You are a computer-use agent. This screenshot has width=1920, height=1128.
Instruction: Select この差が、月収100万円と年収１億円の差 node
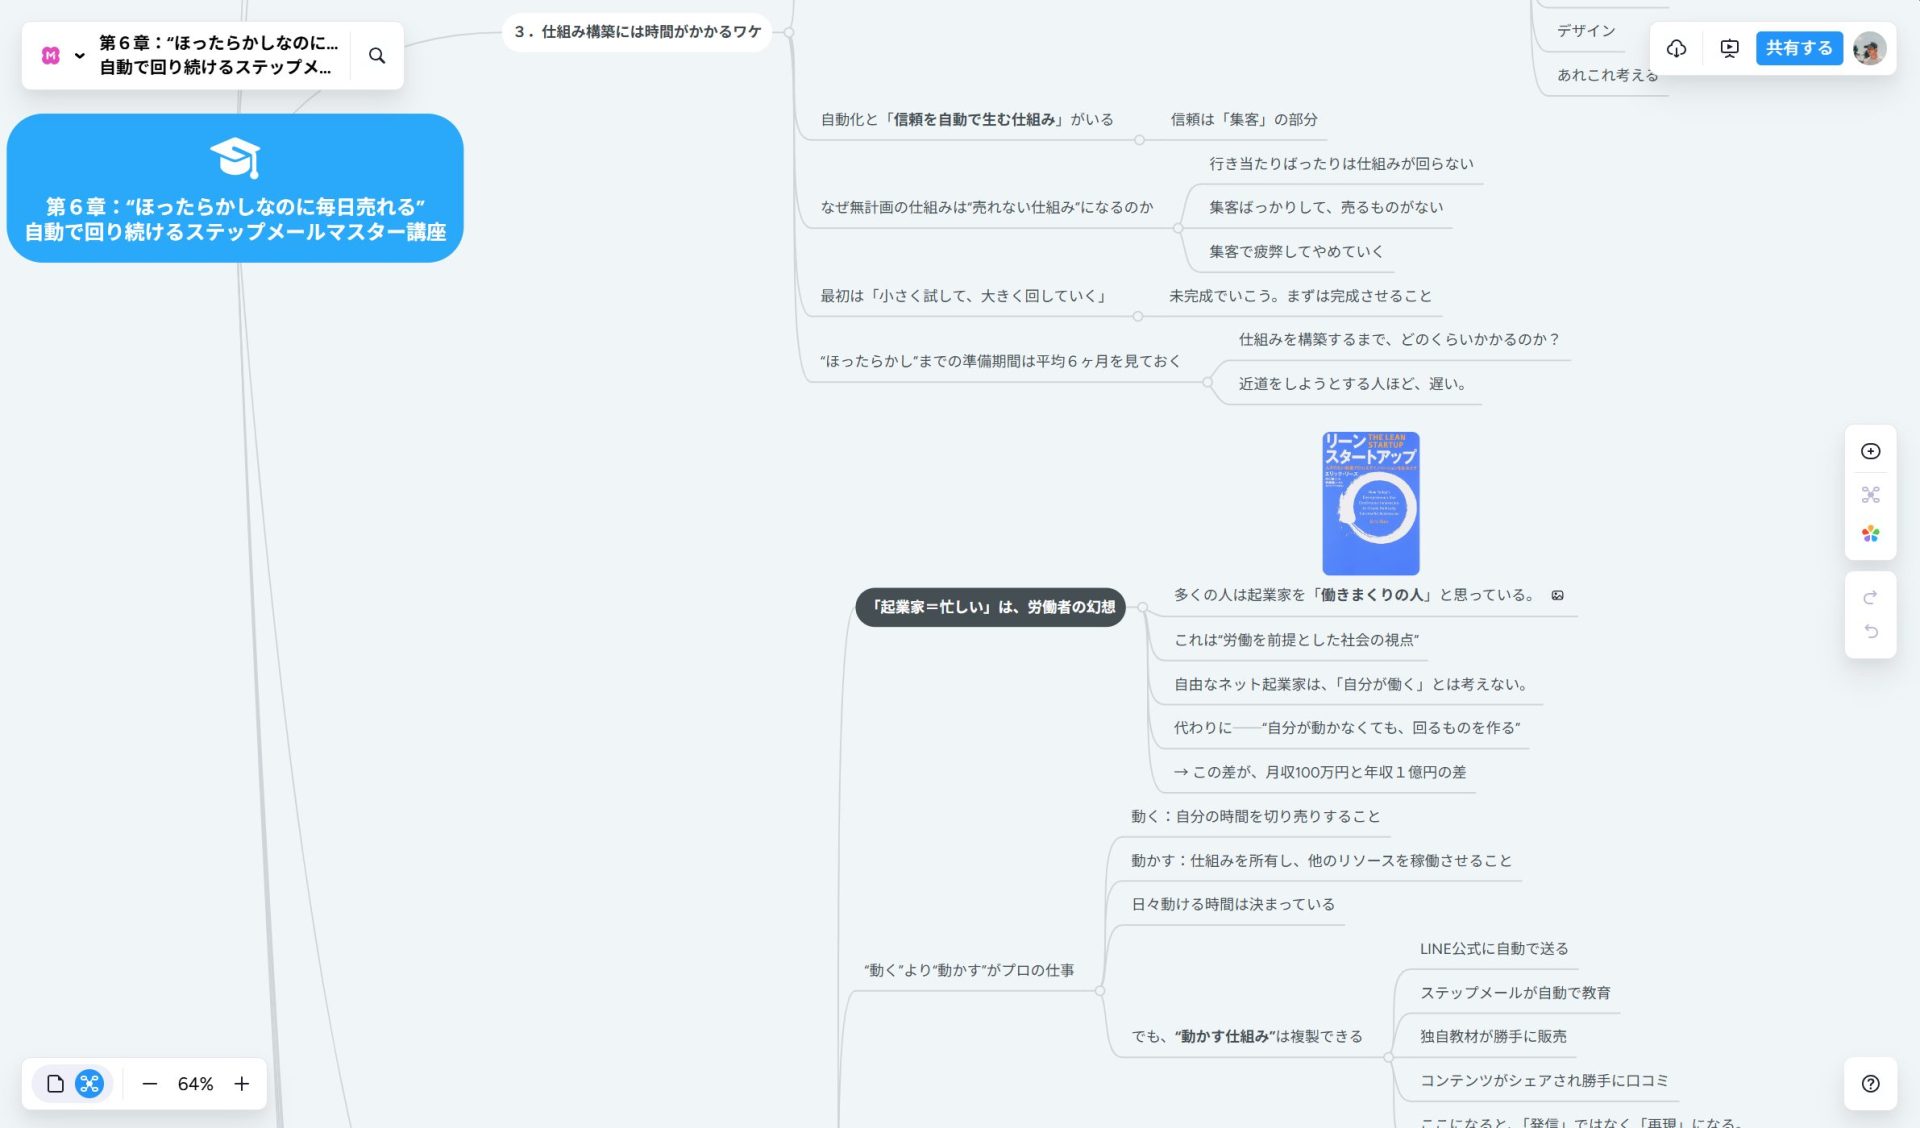tap(1319, 772)
